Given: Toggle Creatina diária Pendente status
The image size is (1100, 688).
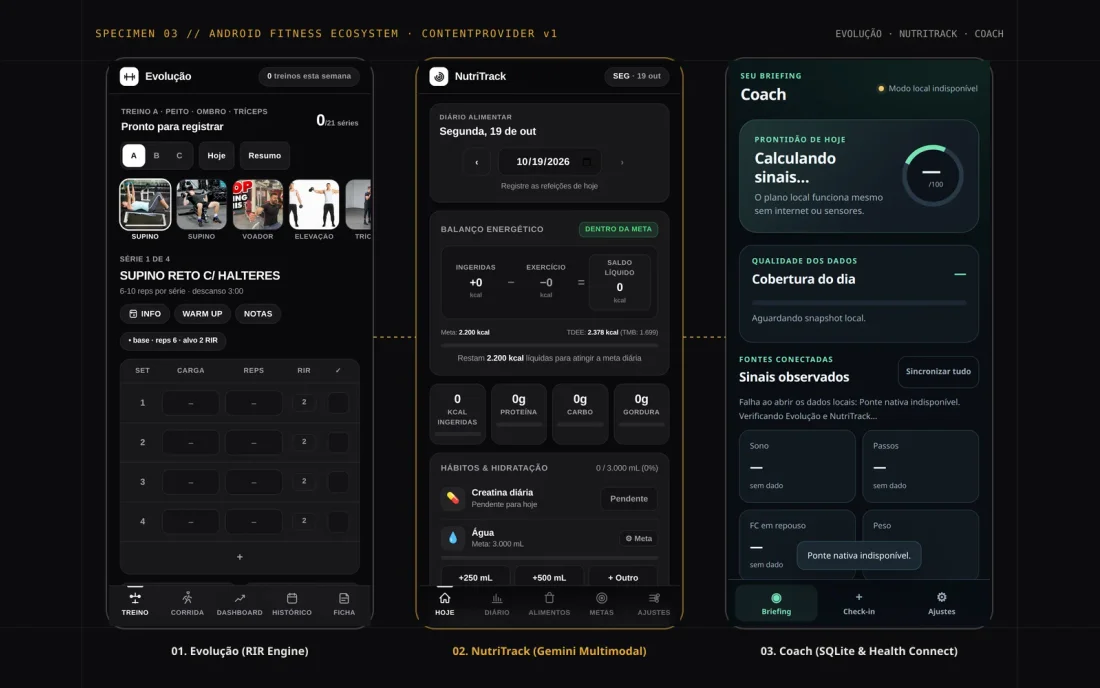Looking at the screenshot, I should coord(629,499).
